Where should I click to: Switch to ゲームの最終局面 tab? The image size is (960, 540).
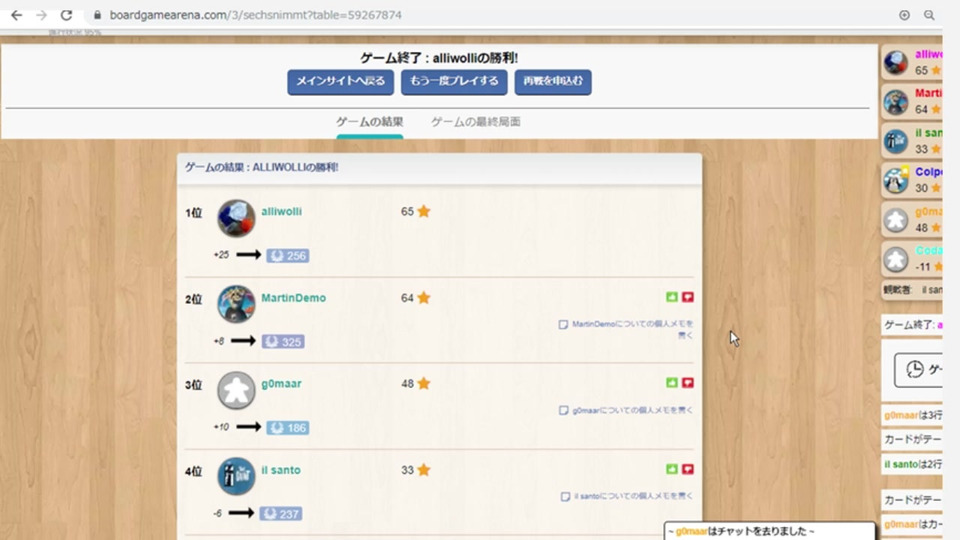coord(476,122)
